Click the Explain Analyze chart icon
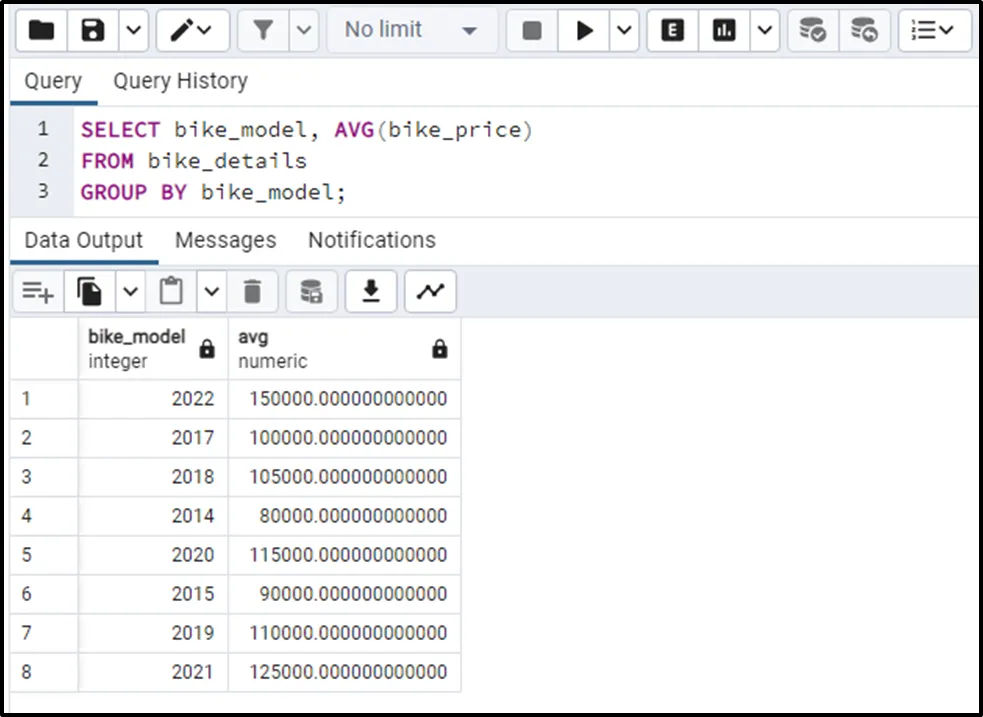This screenshot has width=983, height=717. [x=724, y=31]
